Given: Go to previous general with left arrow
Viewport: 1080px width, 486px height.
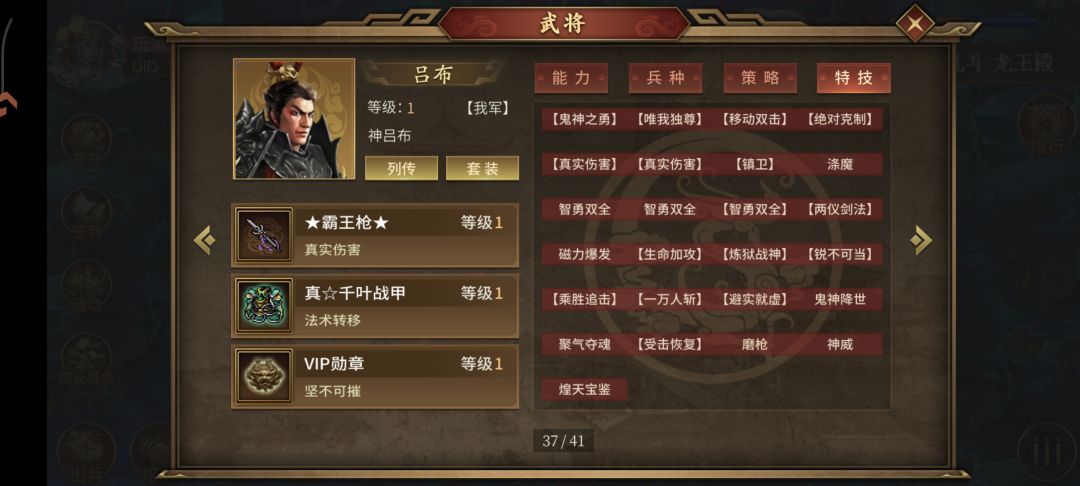Looking at the screenshot, I should pyautogui.click(x=205, y=240).
